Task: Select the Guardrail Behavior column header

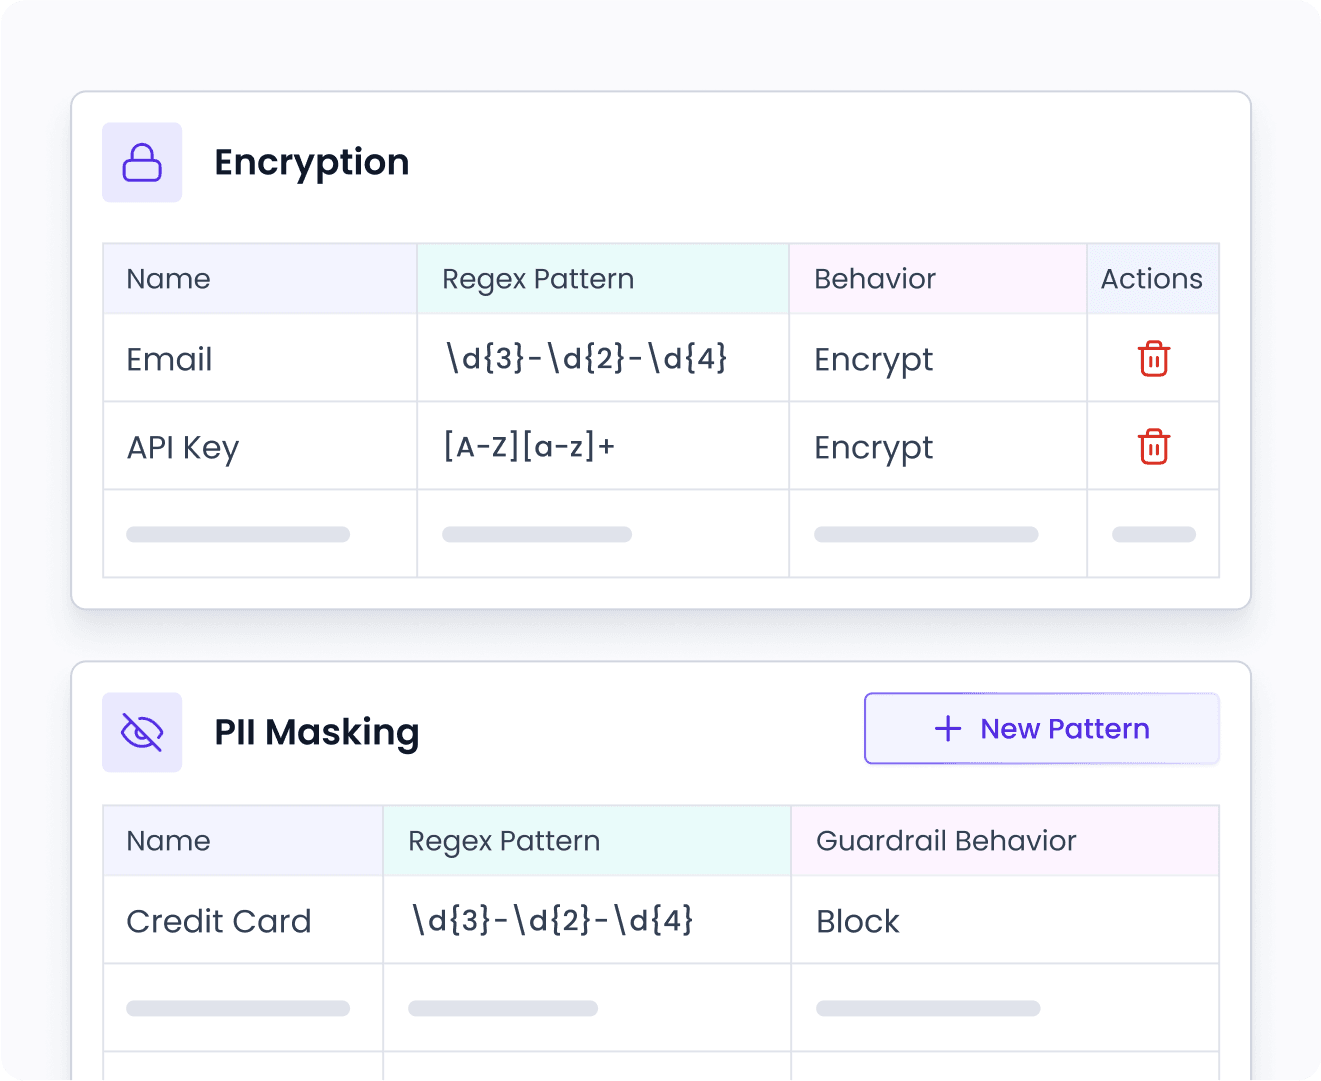Action: coord(946,840)
